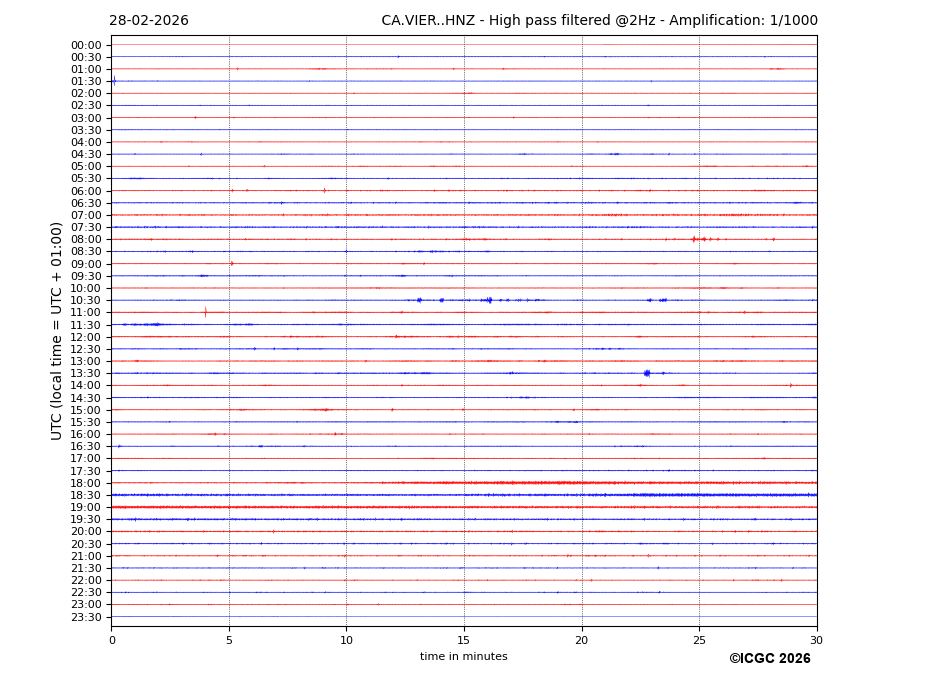Click the red spike on the 11:00 trace
The image size is (927, 696).
205,312
